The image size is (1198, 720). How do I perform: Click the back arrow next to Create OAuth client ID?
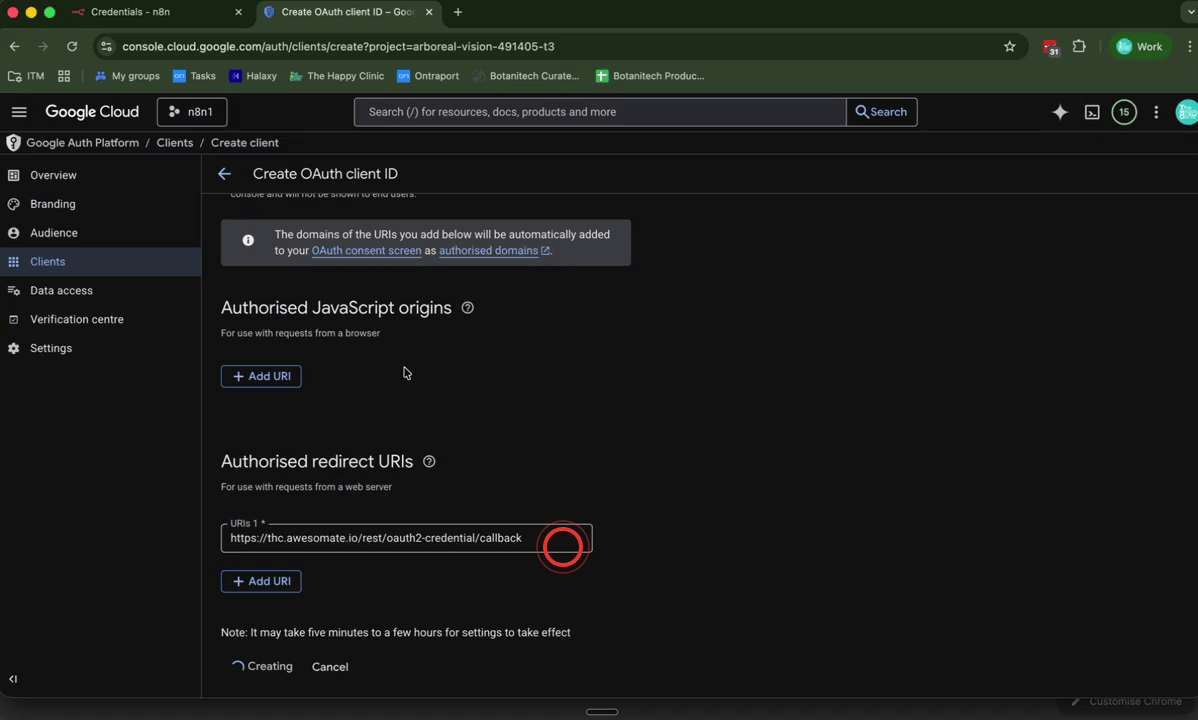click(x=224, y=173)
